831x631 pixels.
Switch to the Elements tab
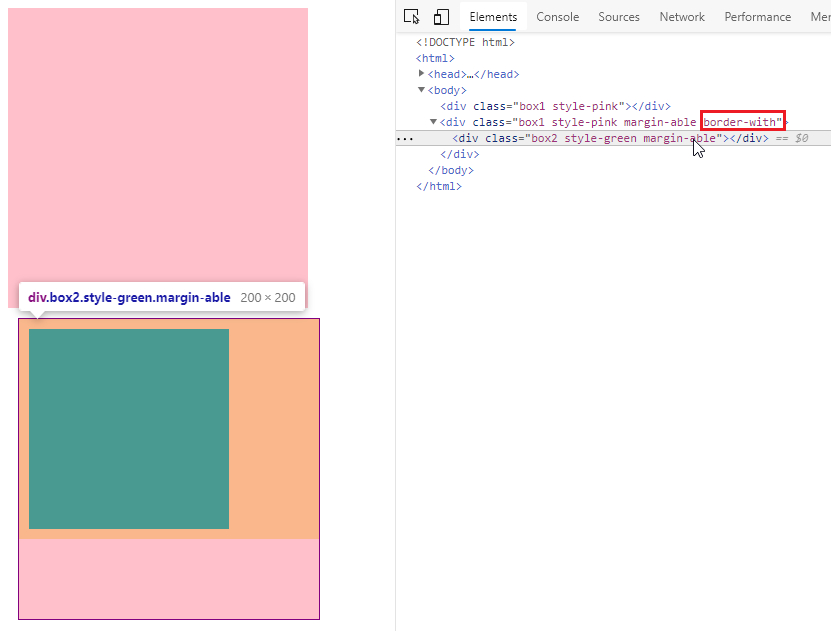click(493, 17)
